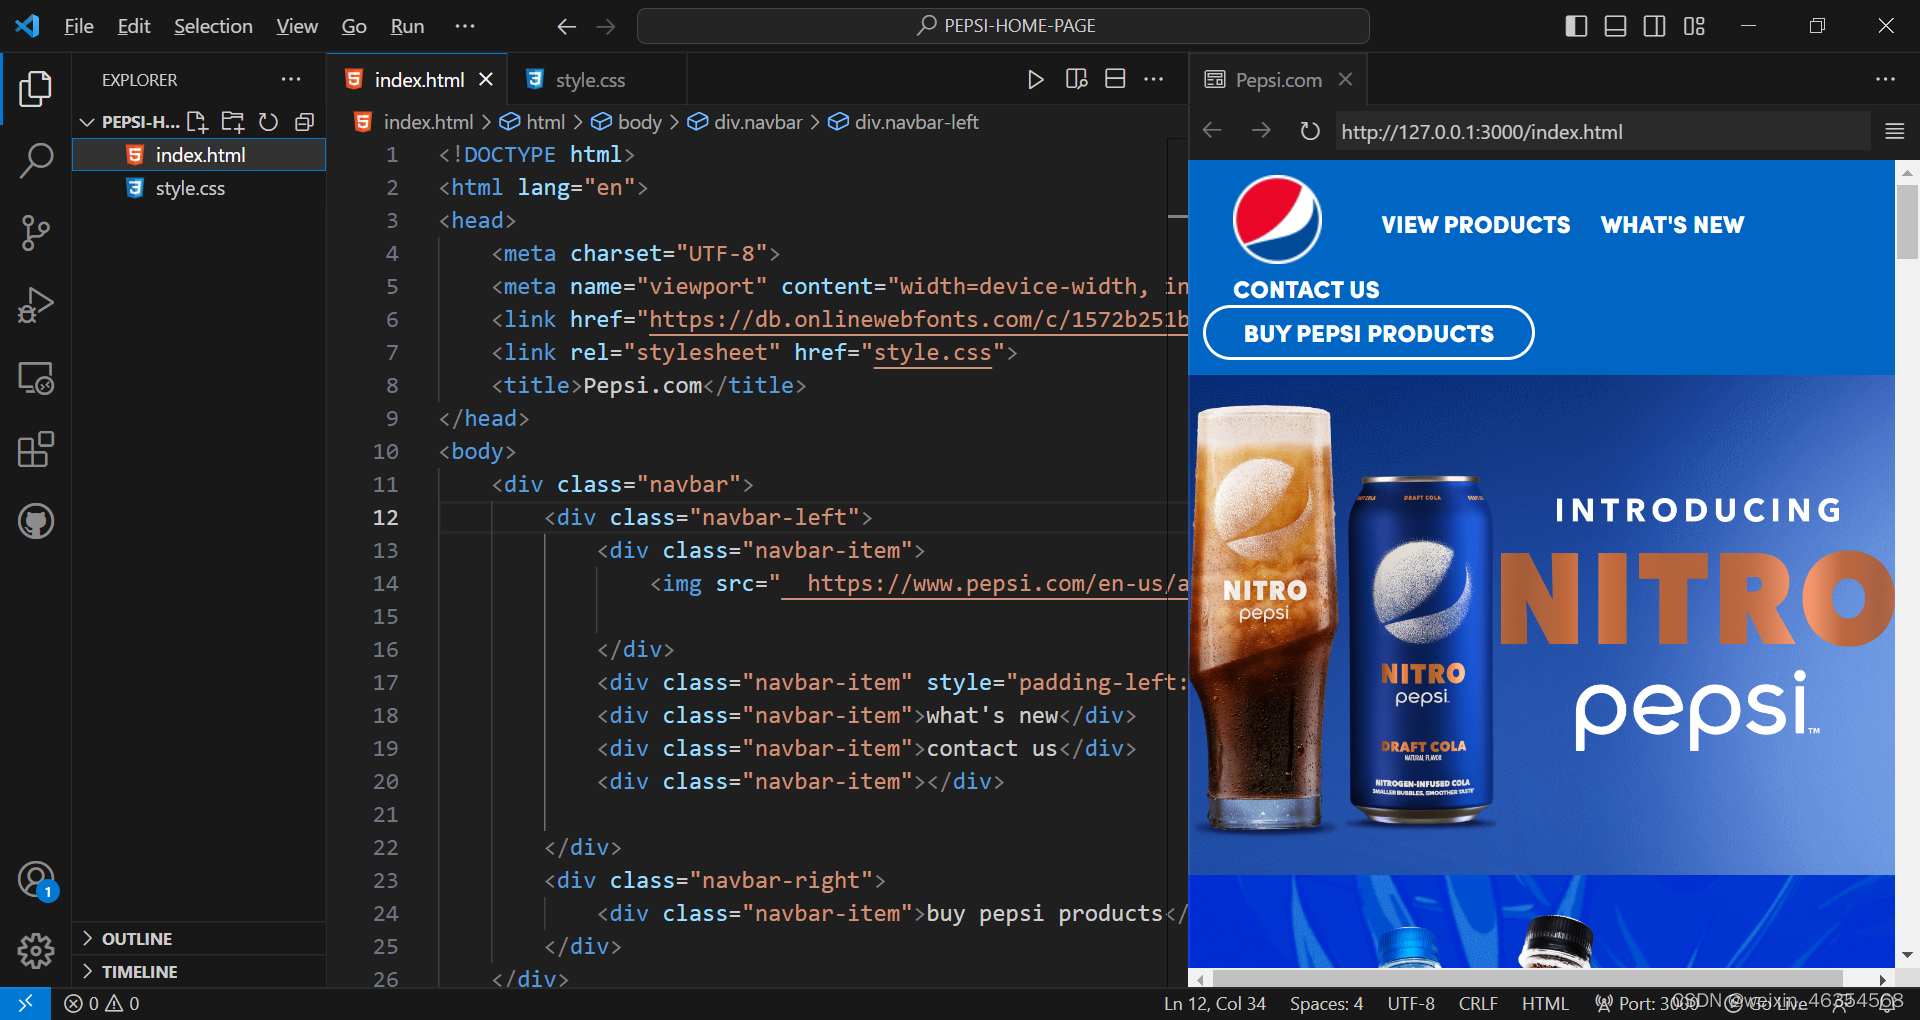Open Explorer views and more actions menu
The height and width of the screenshot is (1020, 1920).
291,79
